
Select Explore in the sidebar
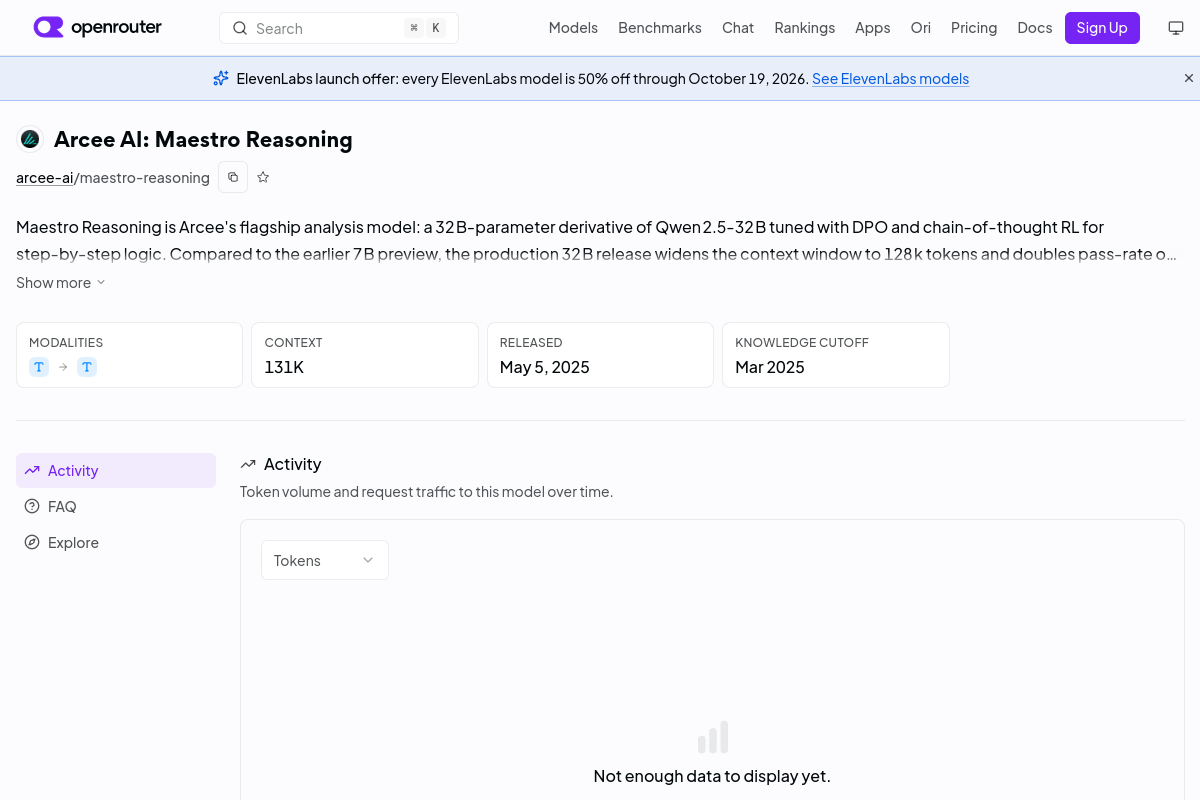click(x=116, y=542)
